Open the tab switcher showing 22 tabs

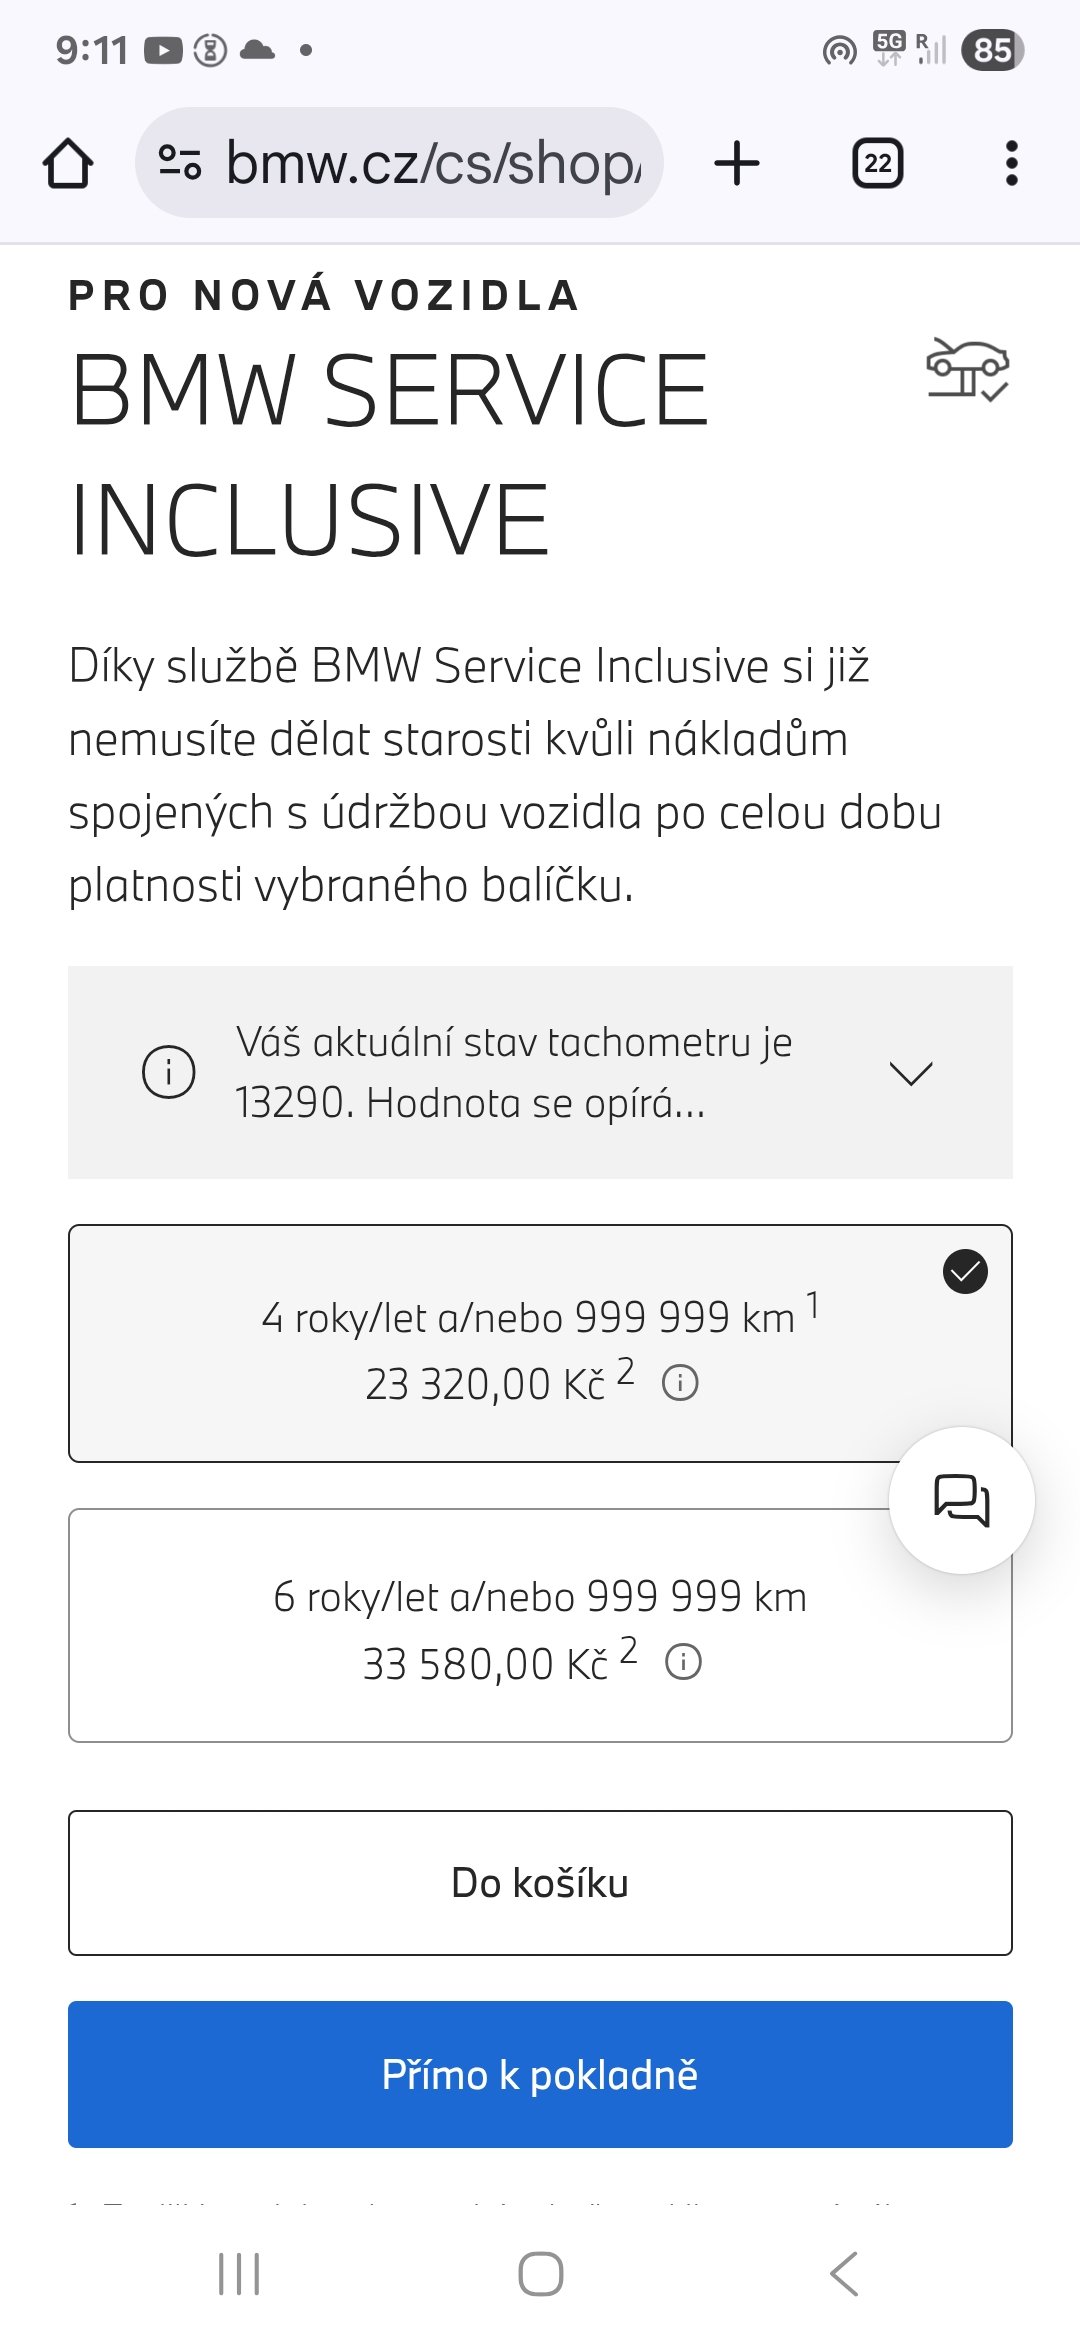coord(877,163)
